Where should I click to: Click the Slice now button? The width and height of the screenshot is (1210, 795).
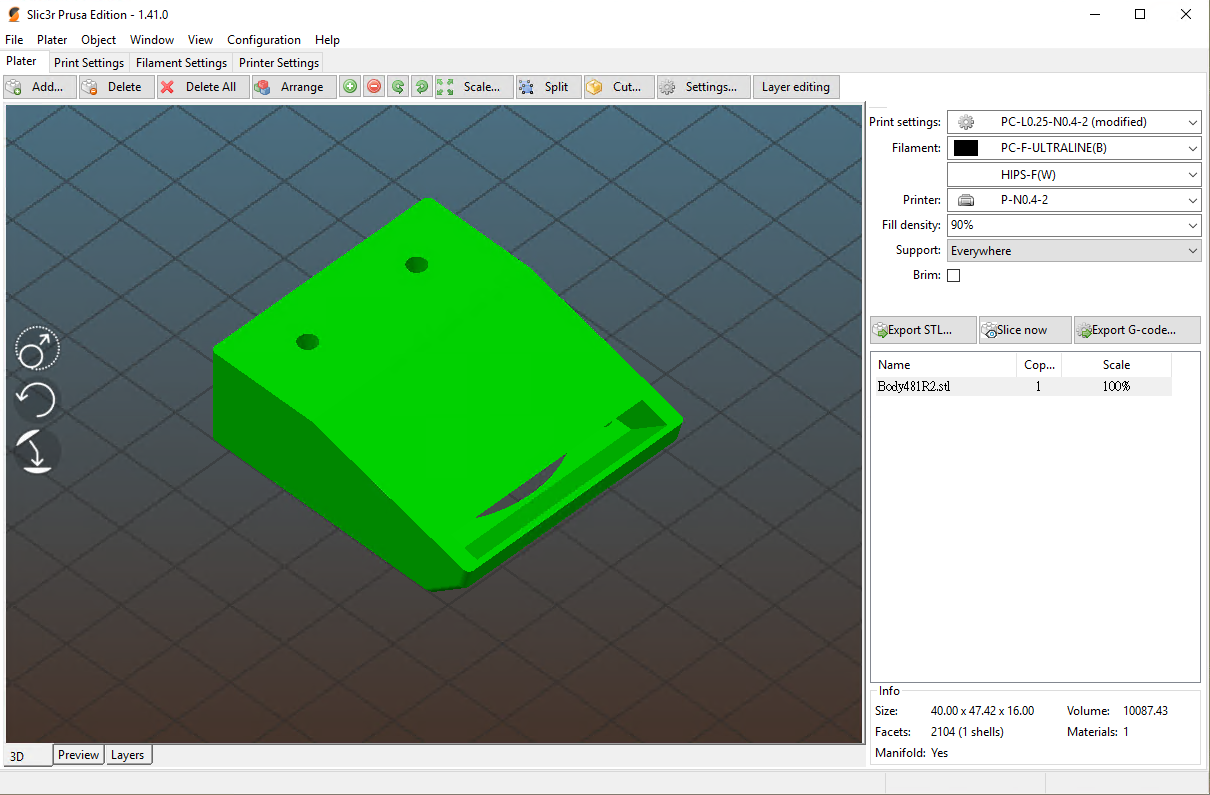[1025, 330]
